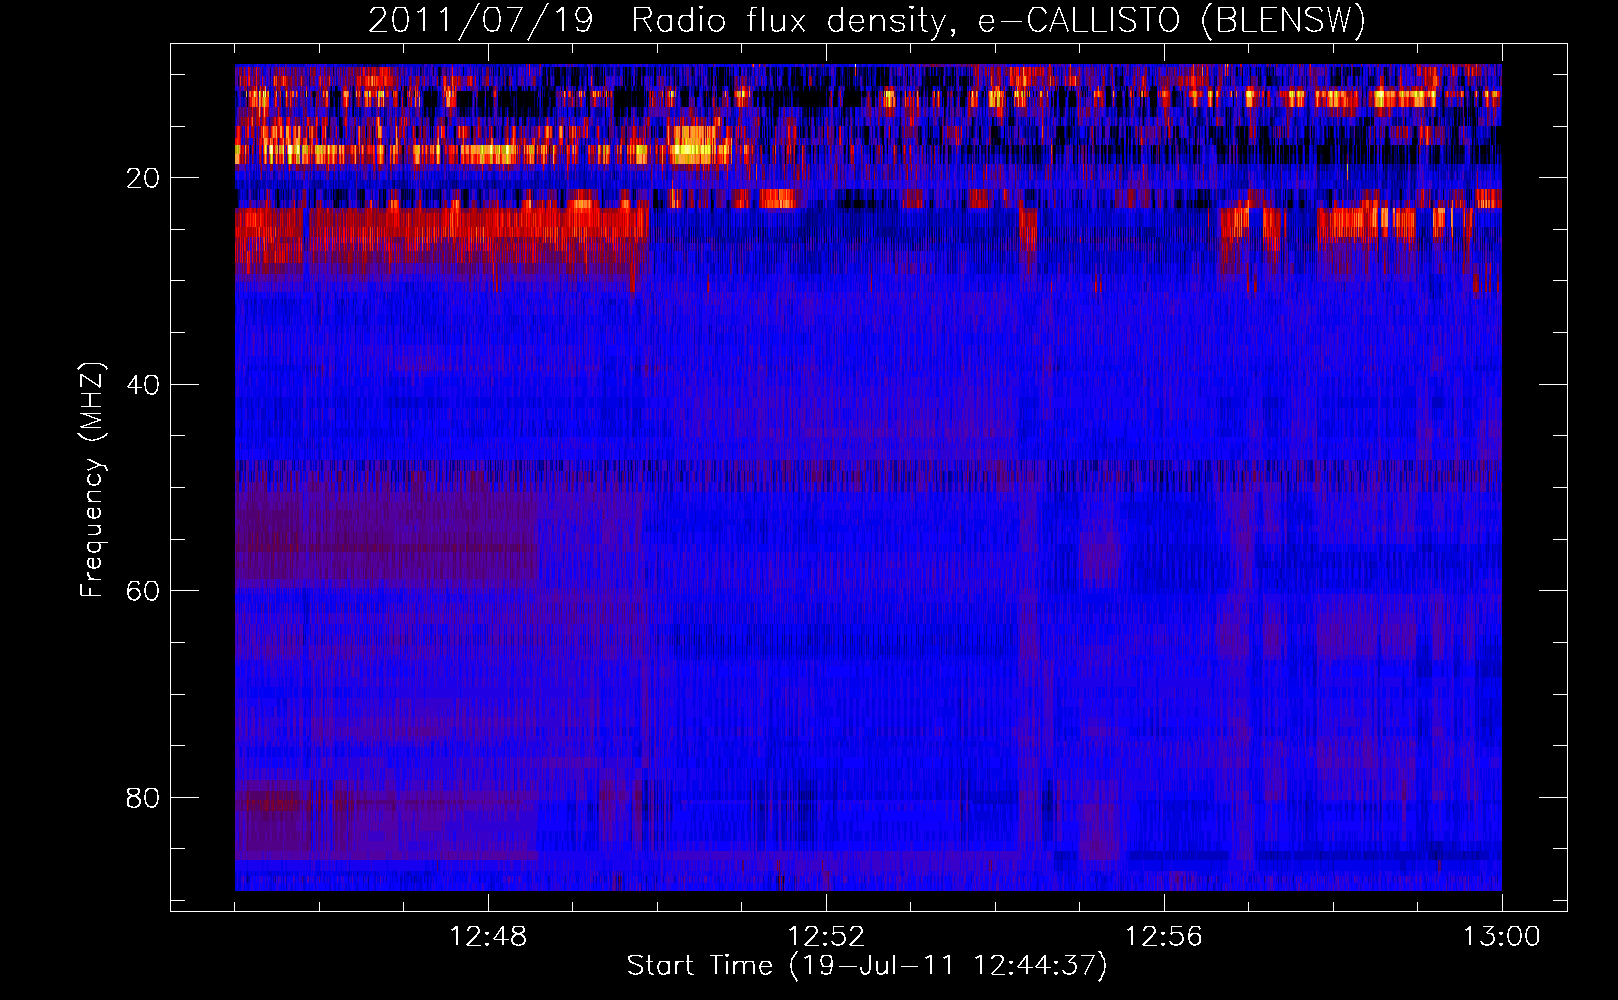1618x1000 pixels.
Task: Click the 12:56 time tick label
Action: click(1164, 937)
